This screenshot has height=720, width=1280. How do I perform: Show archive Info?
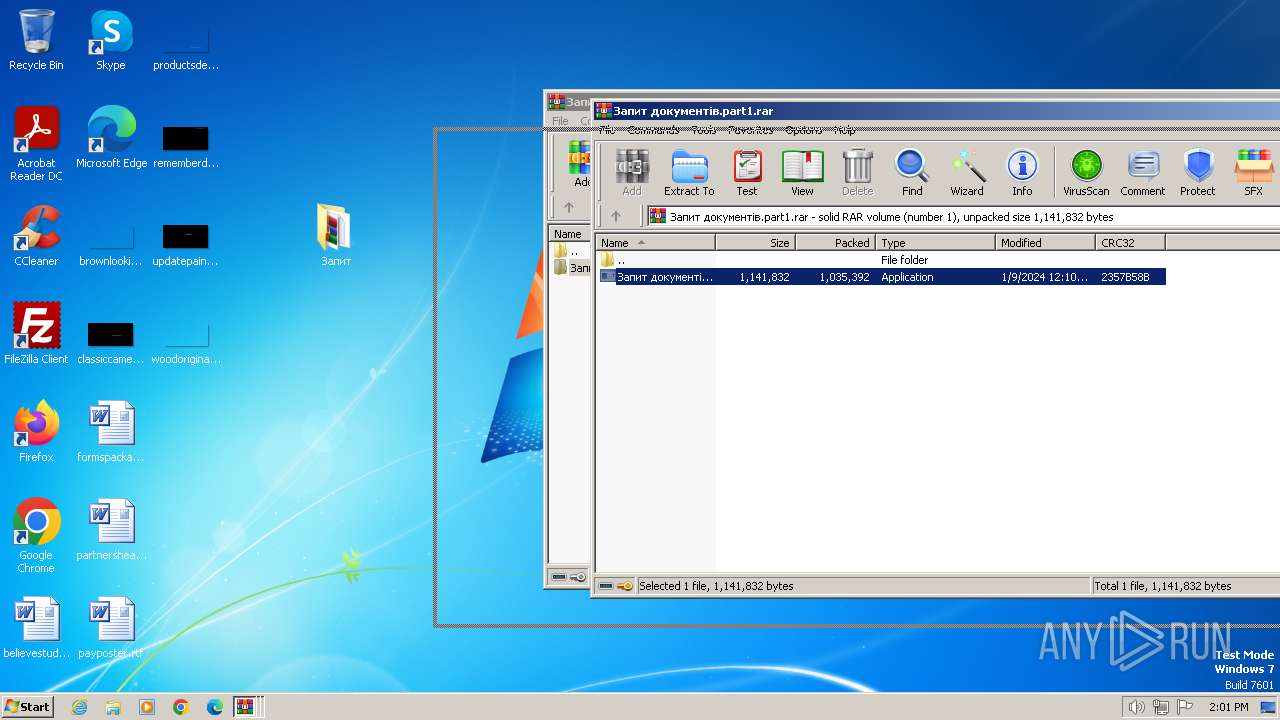pos(1022,173)
